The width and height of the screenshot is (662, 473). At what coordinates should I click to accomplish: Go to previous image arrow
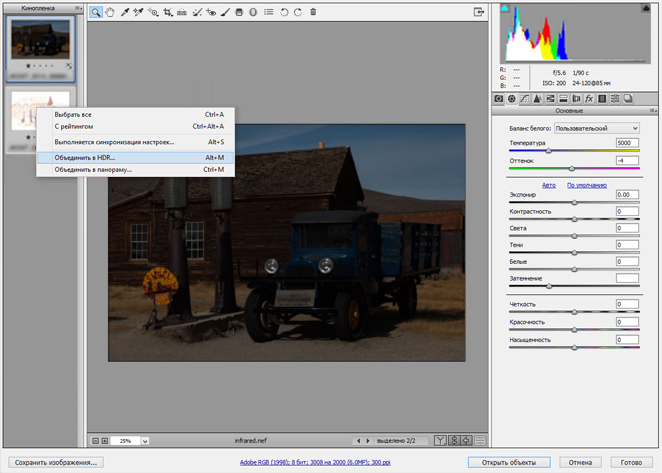(358, 440)
